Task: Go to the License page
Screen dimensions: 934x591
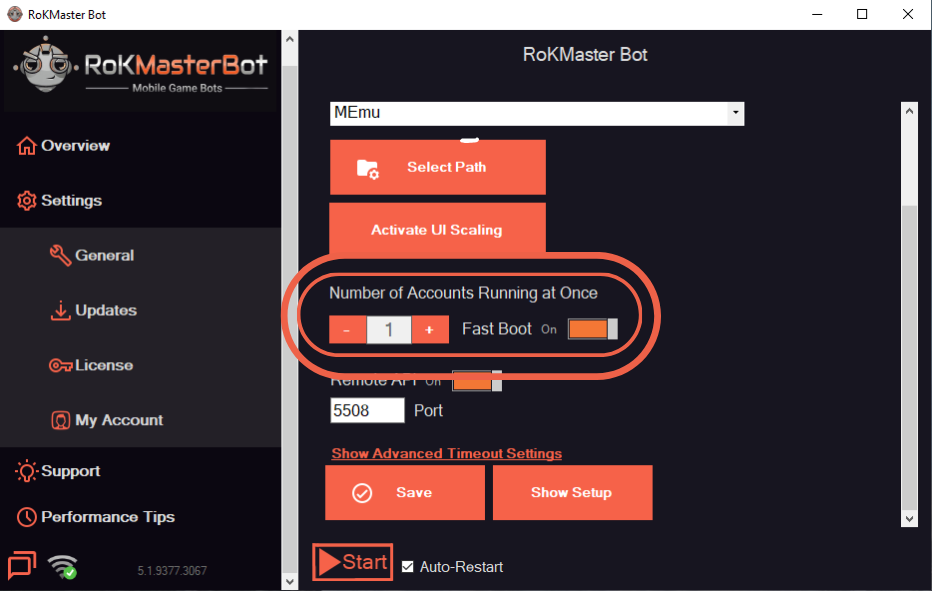Action: pos(104,365)
